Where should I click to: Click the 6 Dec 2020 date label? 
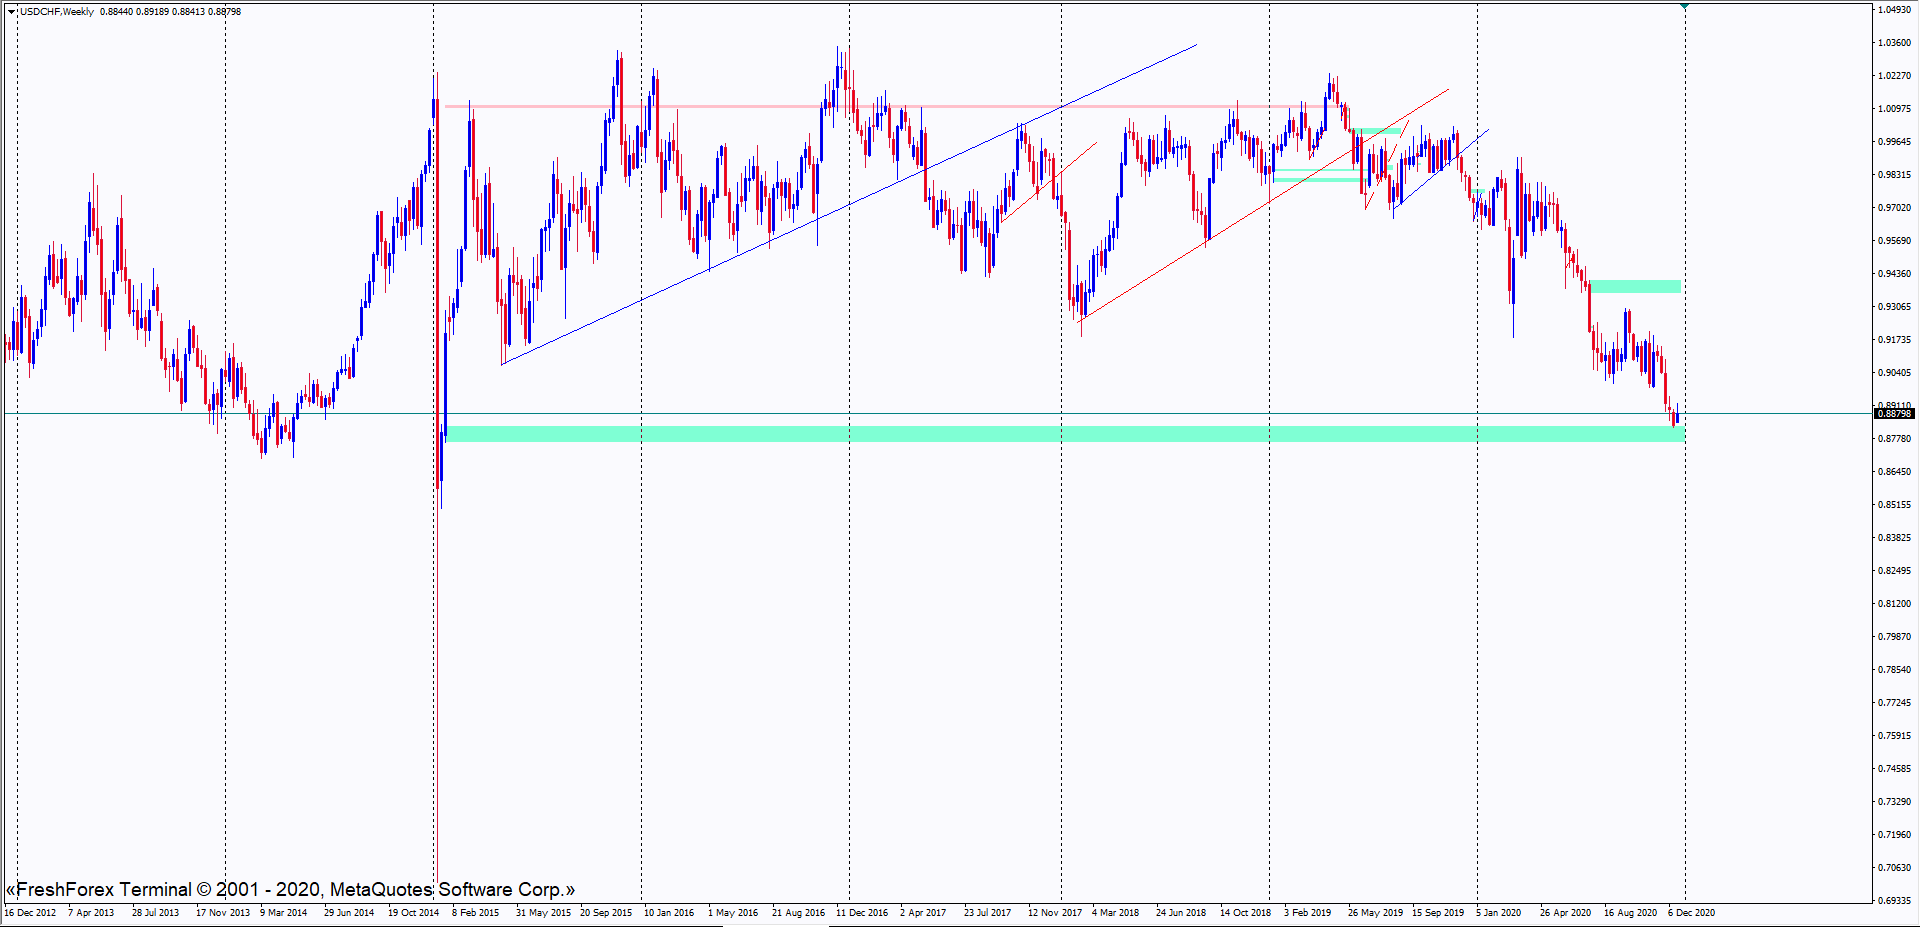click(x=1691, y=913)
